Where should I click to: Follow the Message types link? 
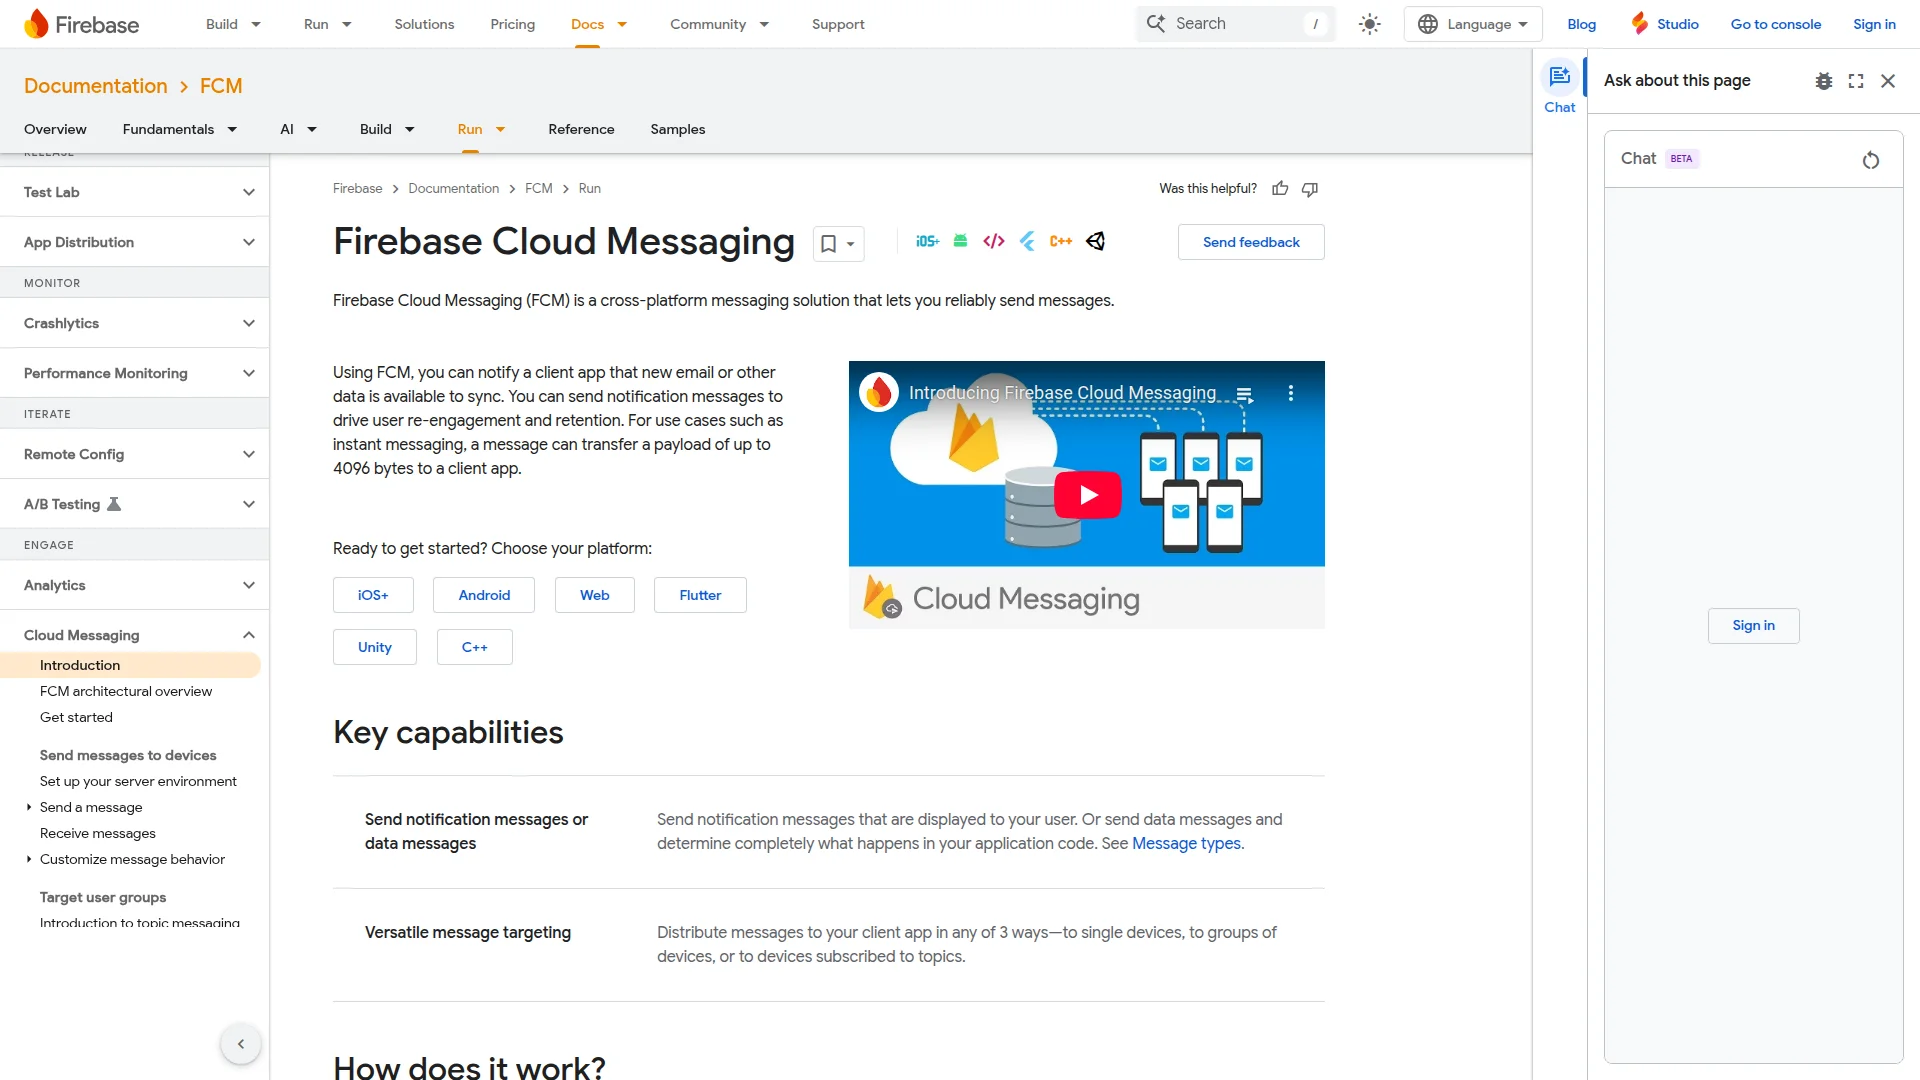tap(1186, 843)
